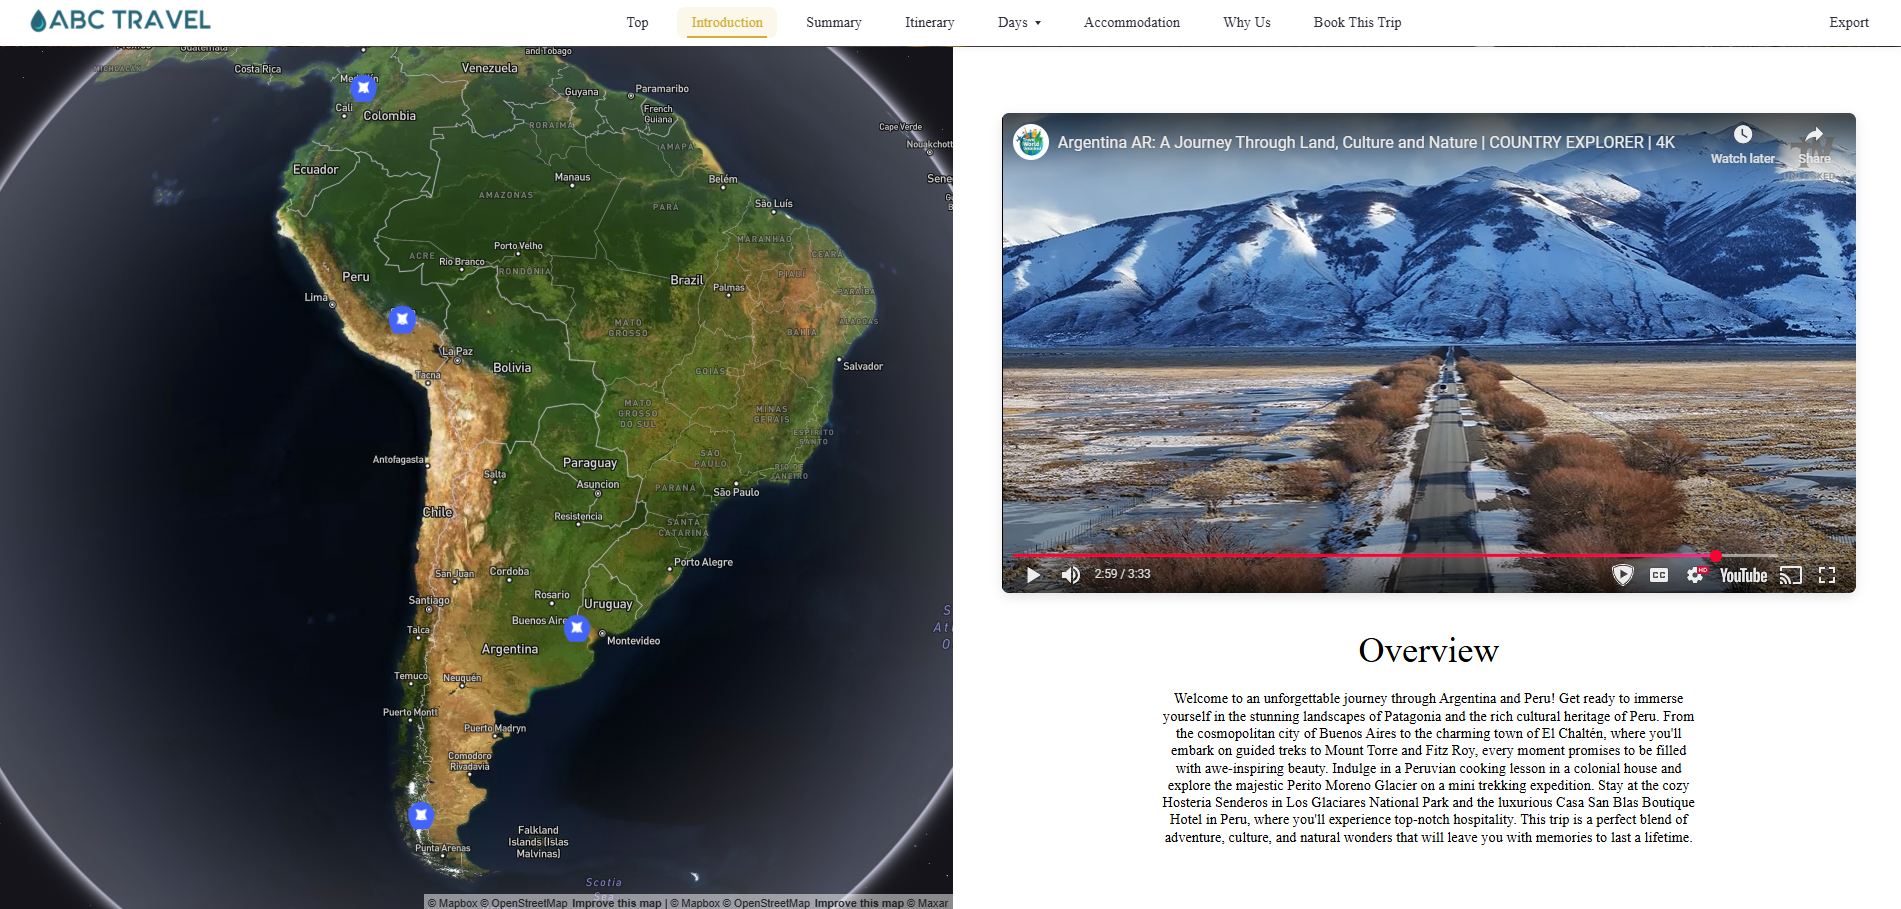
Task: Click the Buenos Aires map marker
Action: click(577, 628)
